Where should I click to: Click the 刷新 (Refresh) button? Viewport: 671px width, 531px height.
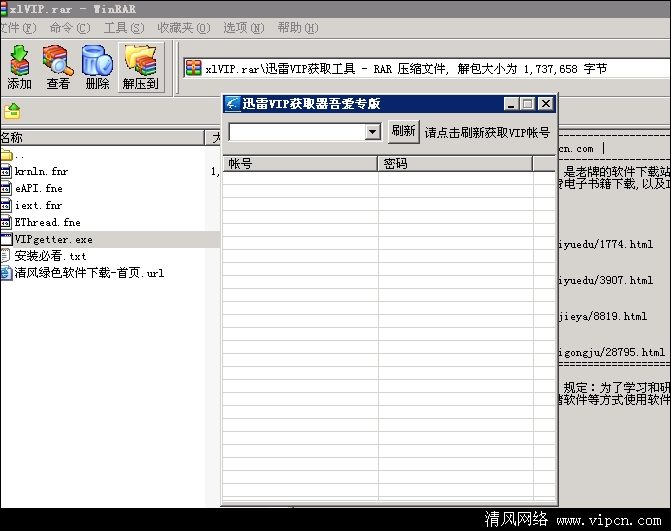click(x=403, y=131)
